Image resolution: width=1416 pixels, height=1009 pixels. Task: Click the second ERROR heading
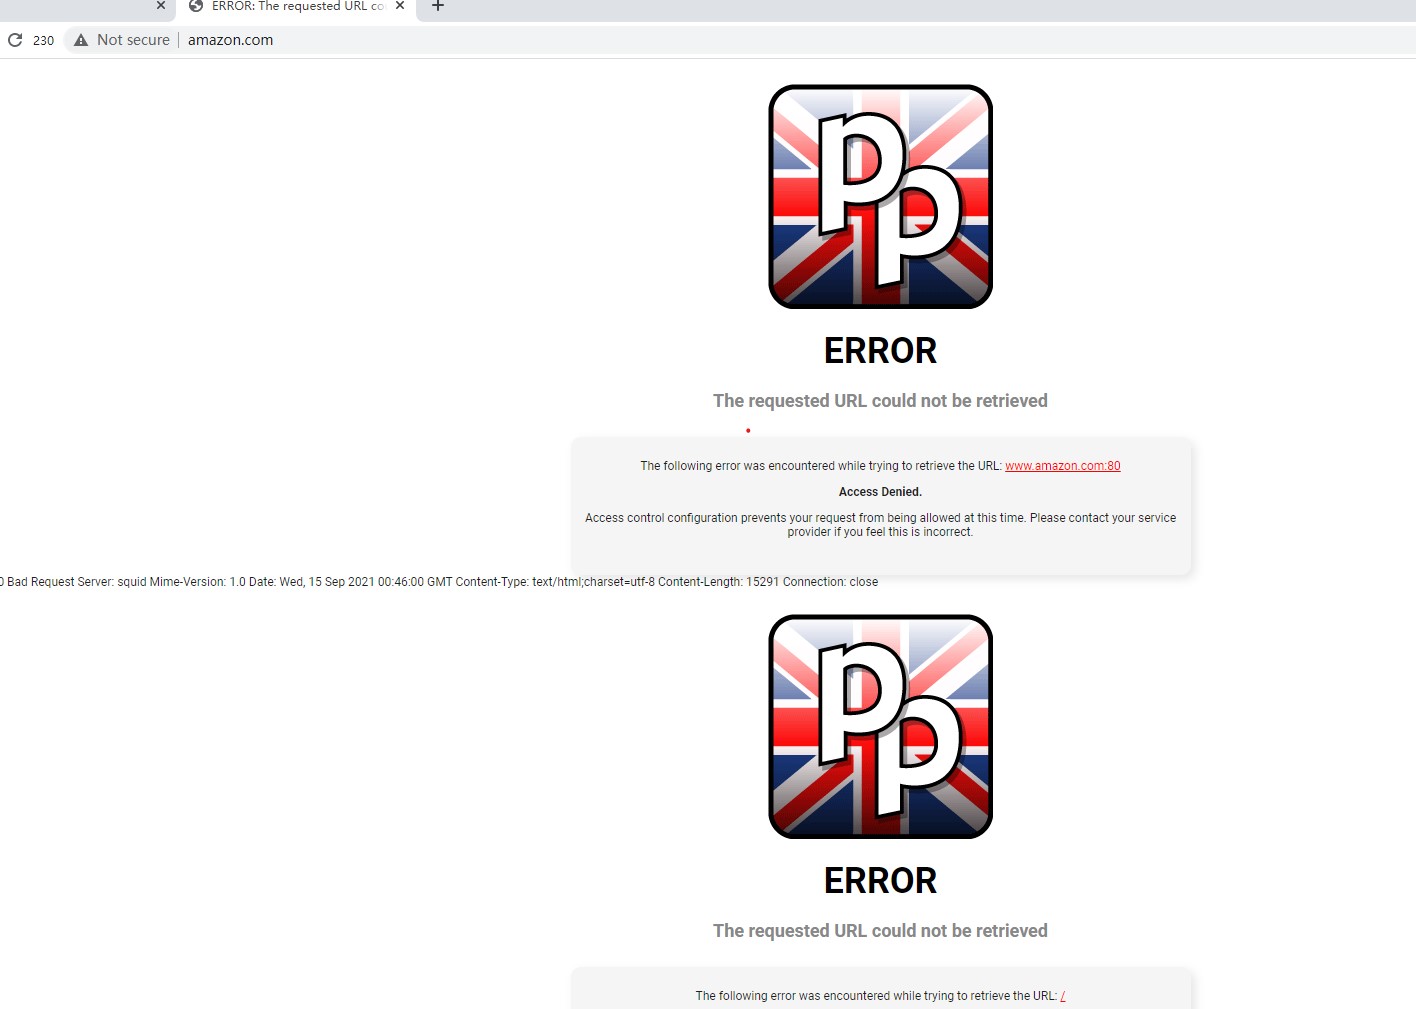coord(880,881)
